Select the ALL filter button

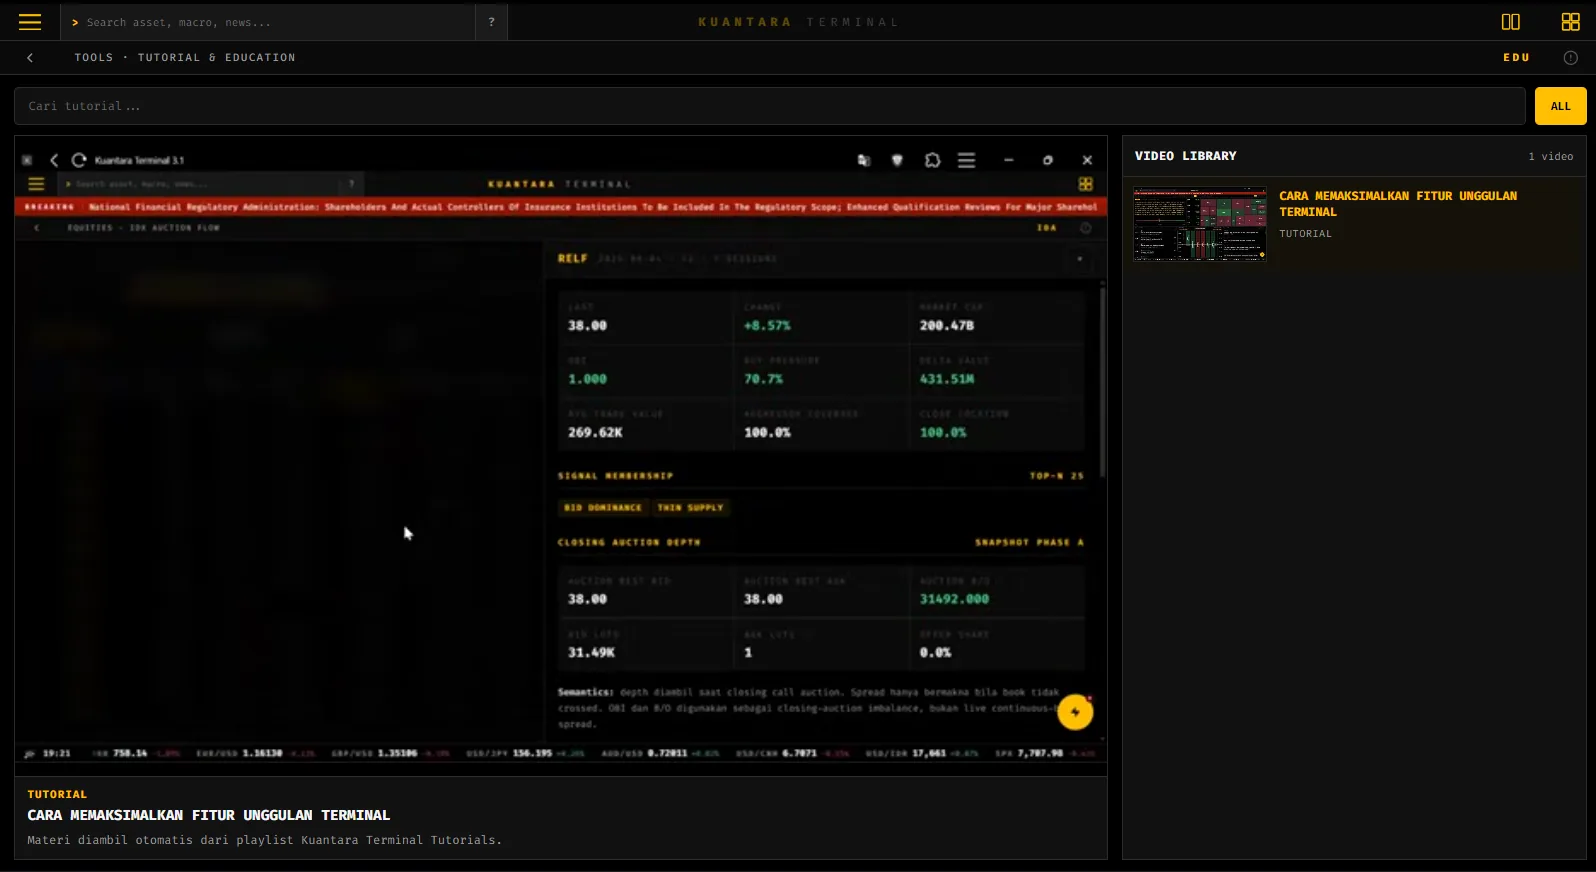(x=1560, y=106)
